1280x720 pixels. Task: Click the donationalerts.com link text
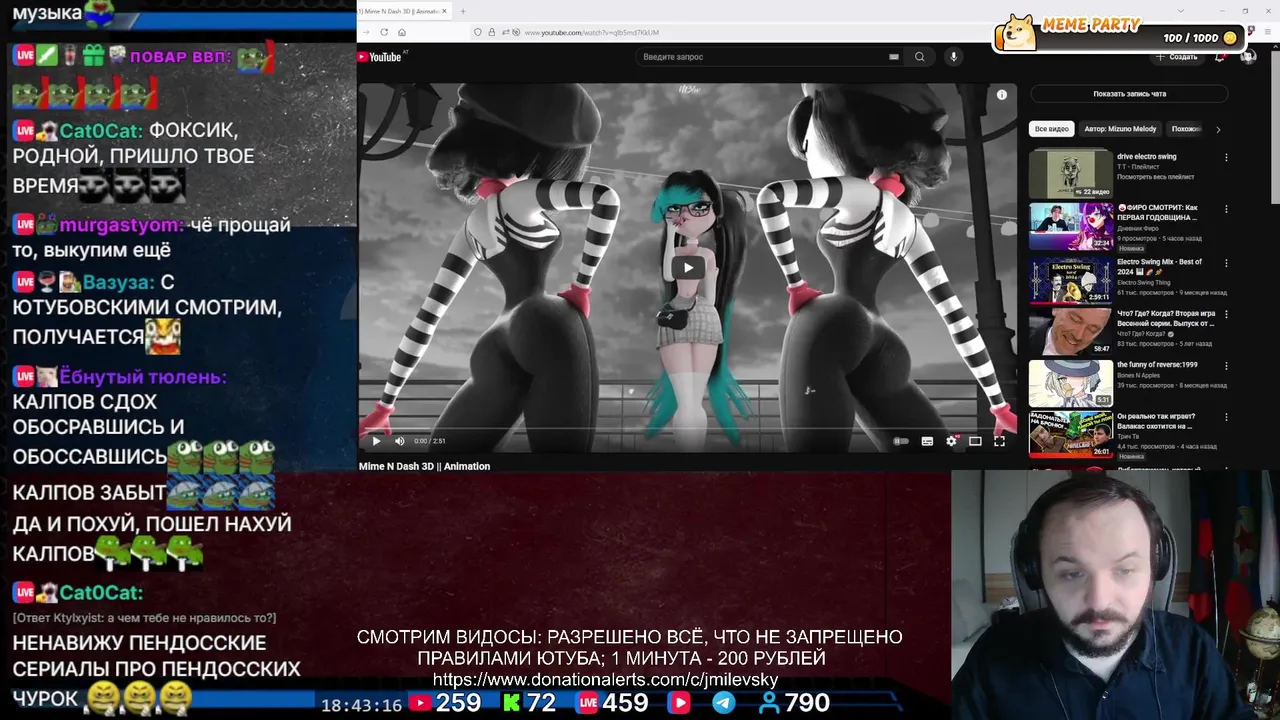point(605,680)
